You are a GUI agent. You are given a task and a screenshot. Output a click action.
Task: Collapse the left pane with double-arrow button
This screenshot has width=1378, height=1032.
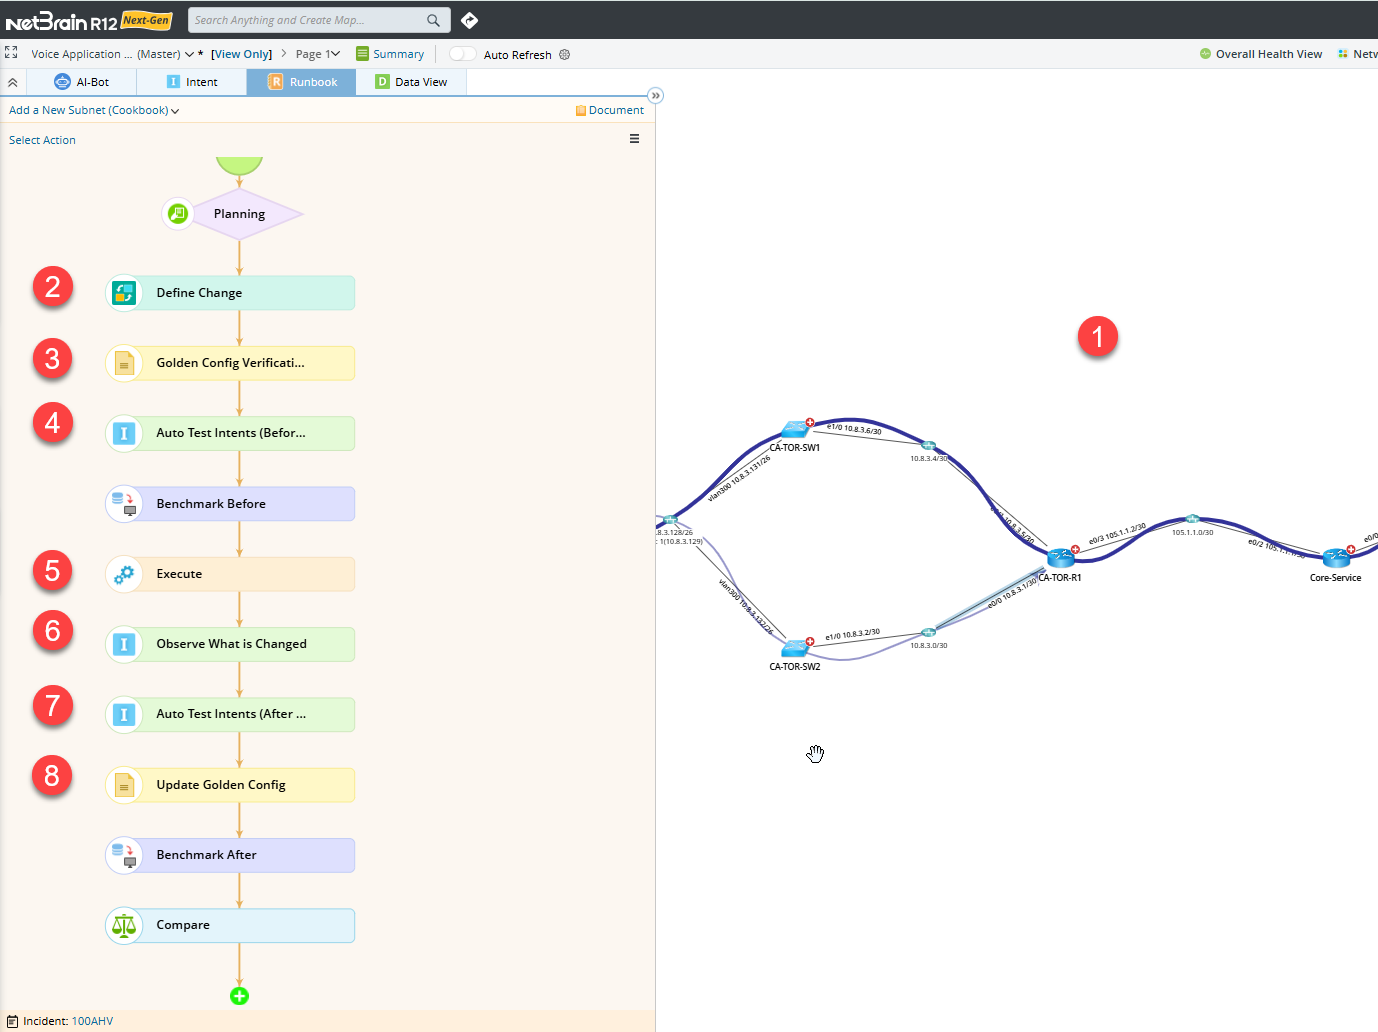coord(655,96)
